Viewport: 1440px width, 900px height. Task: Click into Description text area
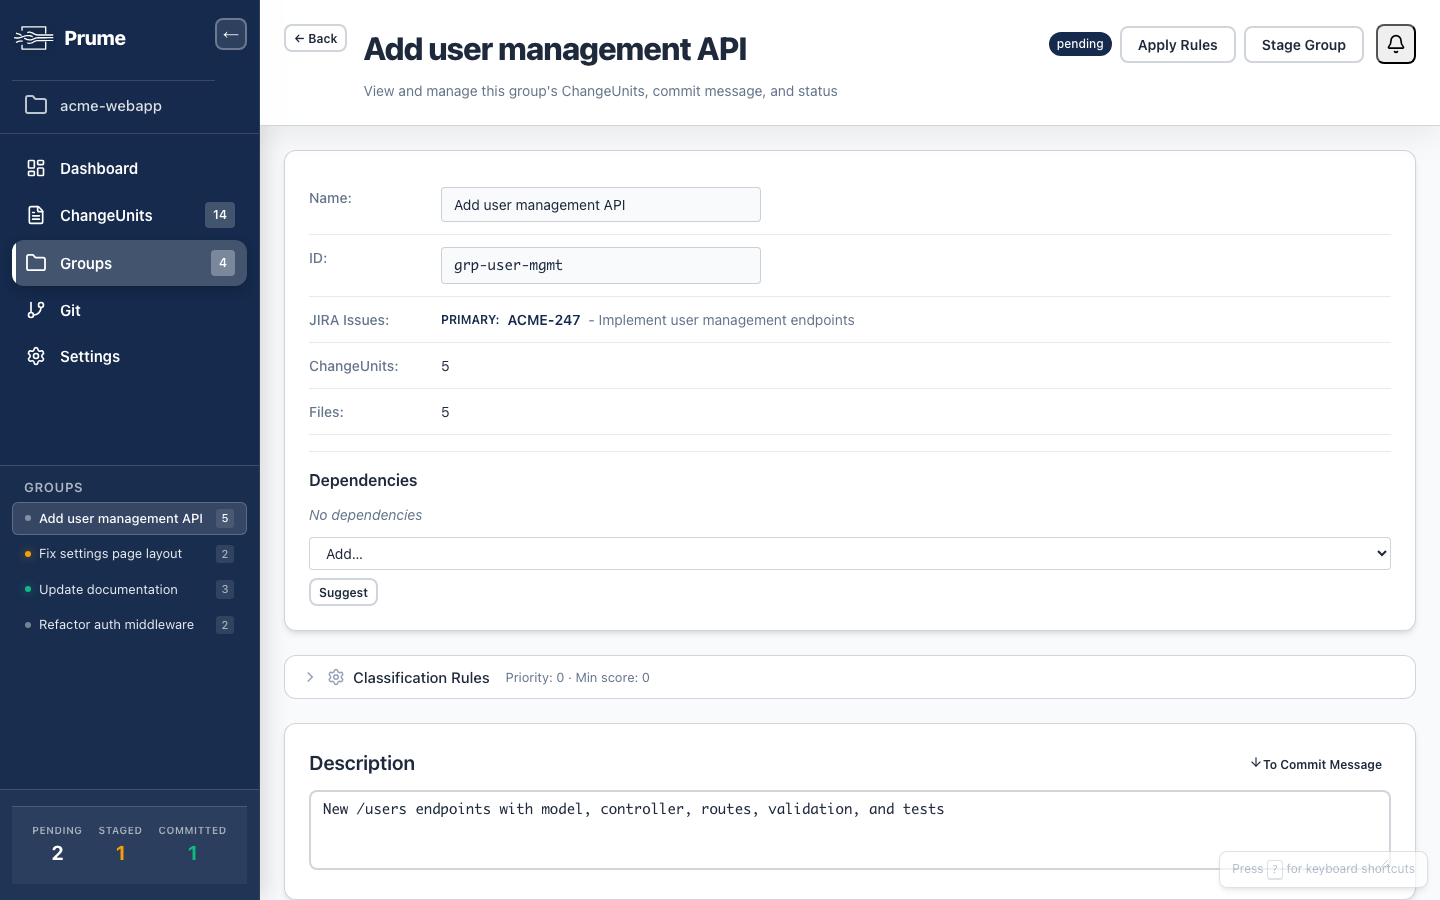850,830
